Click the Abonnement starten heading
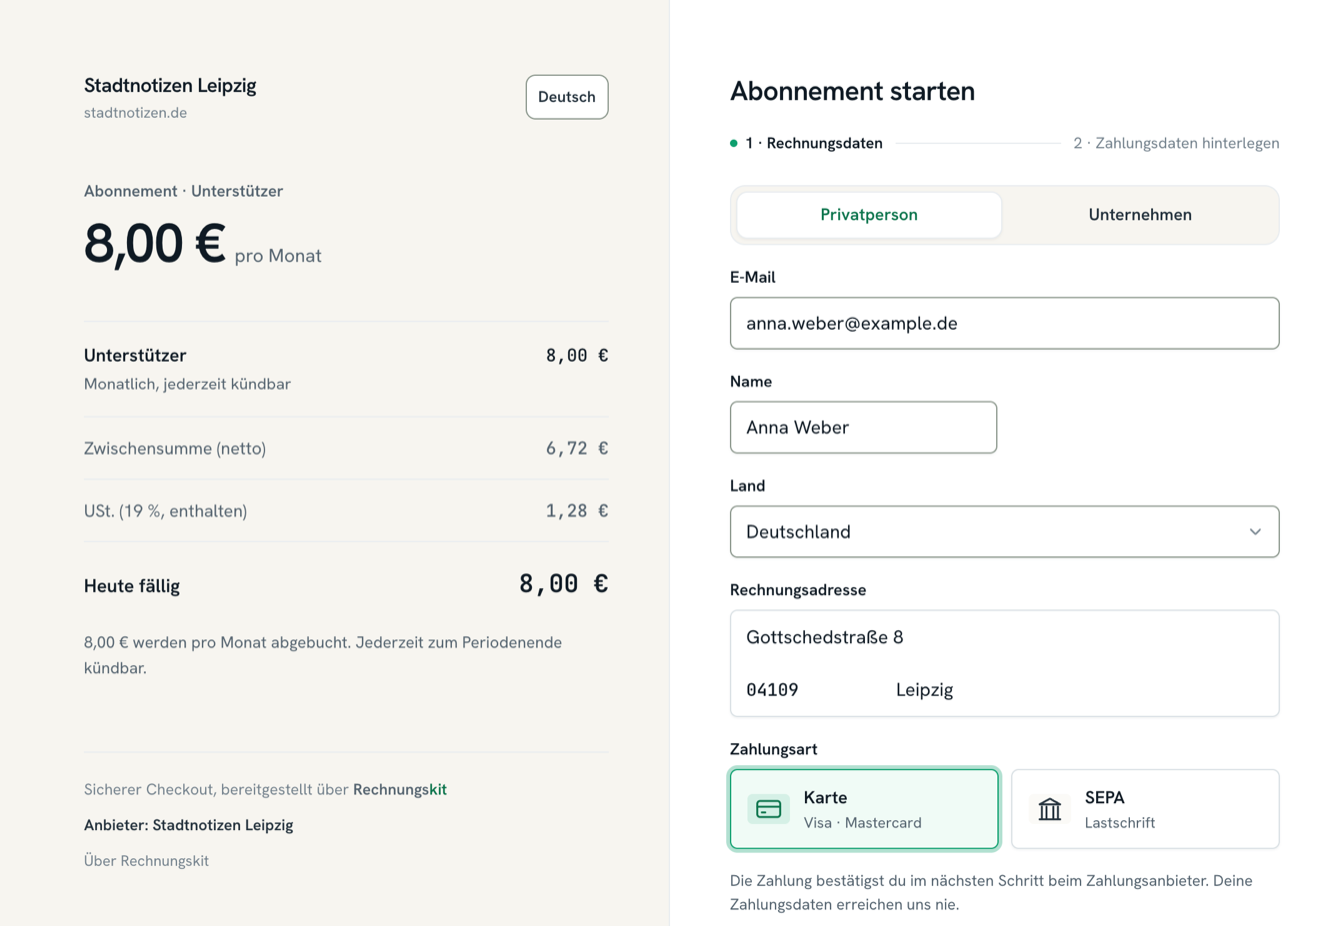Viewport: 1340px width, 926px height. tap(852, 91)
